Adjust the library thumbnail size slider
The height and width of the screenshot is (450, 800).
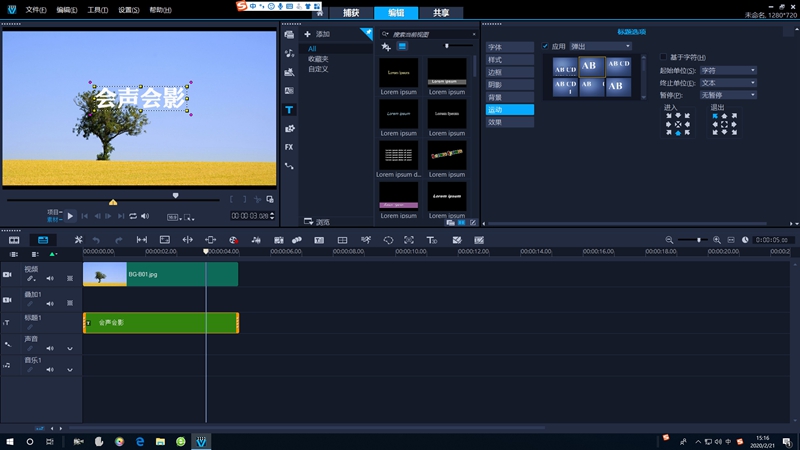pos(446,46)
